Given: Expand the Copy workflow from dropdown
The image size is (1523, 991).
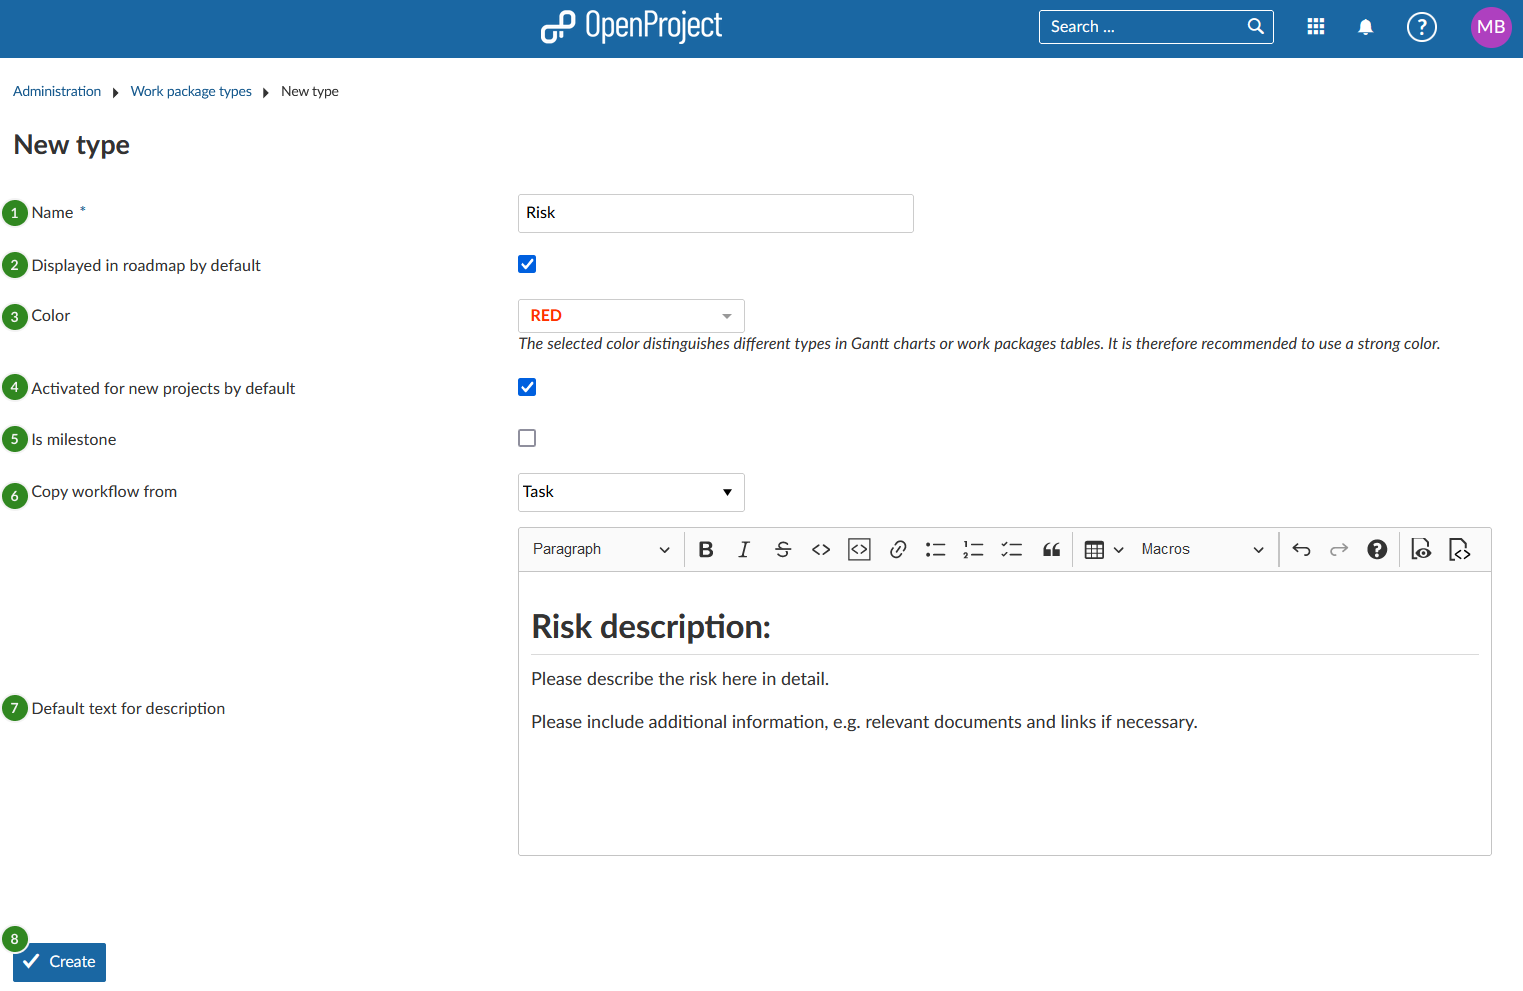Looking at the screenshot, I should click(631, 492).
